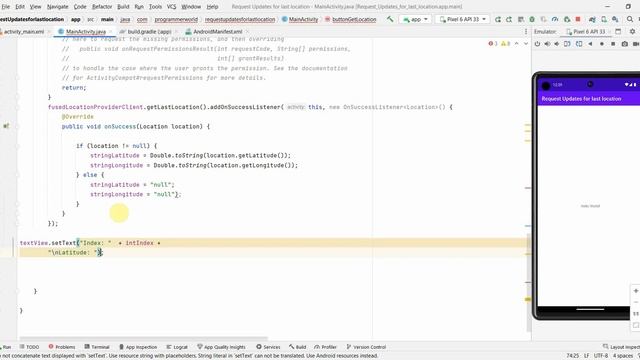The height and width of the screenshot is (360, 640).
Task: Click the green Debug bug icon
Action: pyautogui.click(x=532, y=19)
